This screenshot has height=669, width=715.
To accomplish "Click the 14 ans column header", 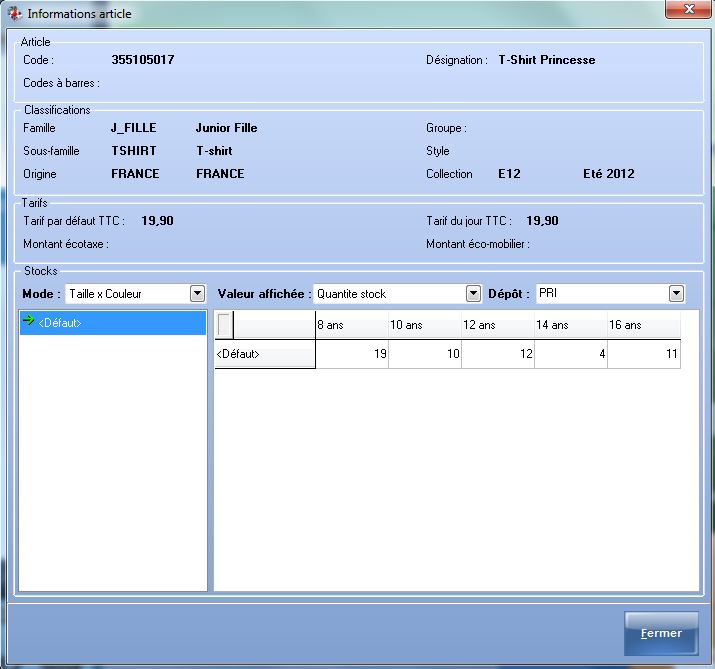I will point(570,325).
